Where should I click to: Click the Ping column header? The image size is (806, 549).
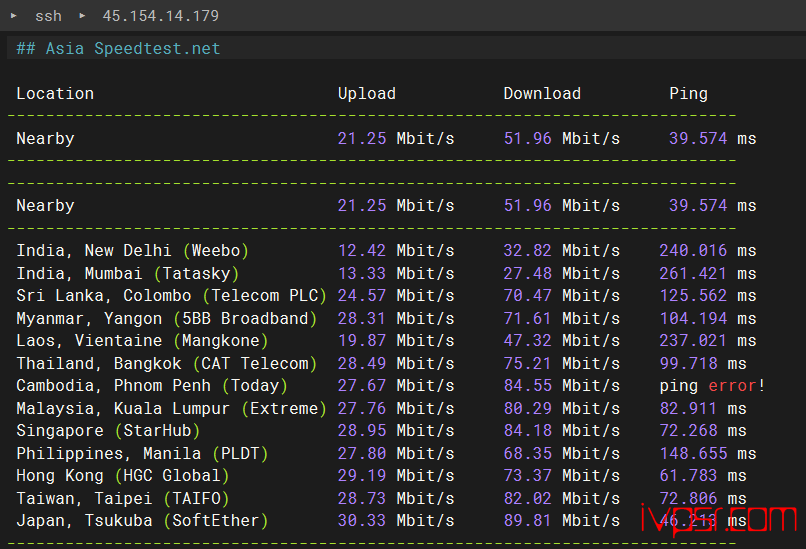click(688, 93)
